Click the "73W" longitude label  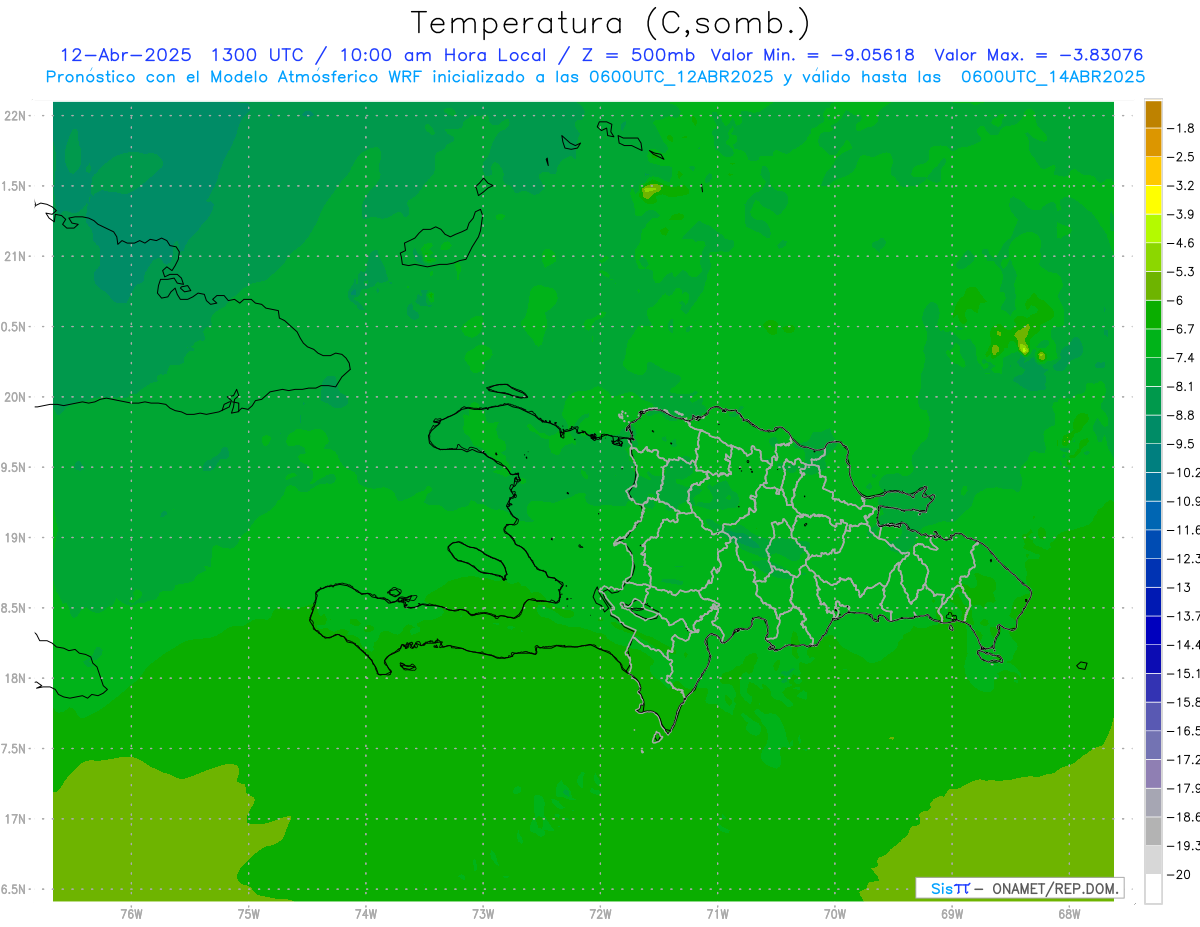pos(483,913)
